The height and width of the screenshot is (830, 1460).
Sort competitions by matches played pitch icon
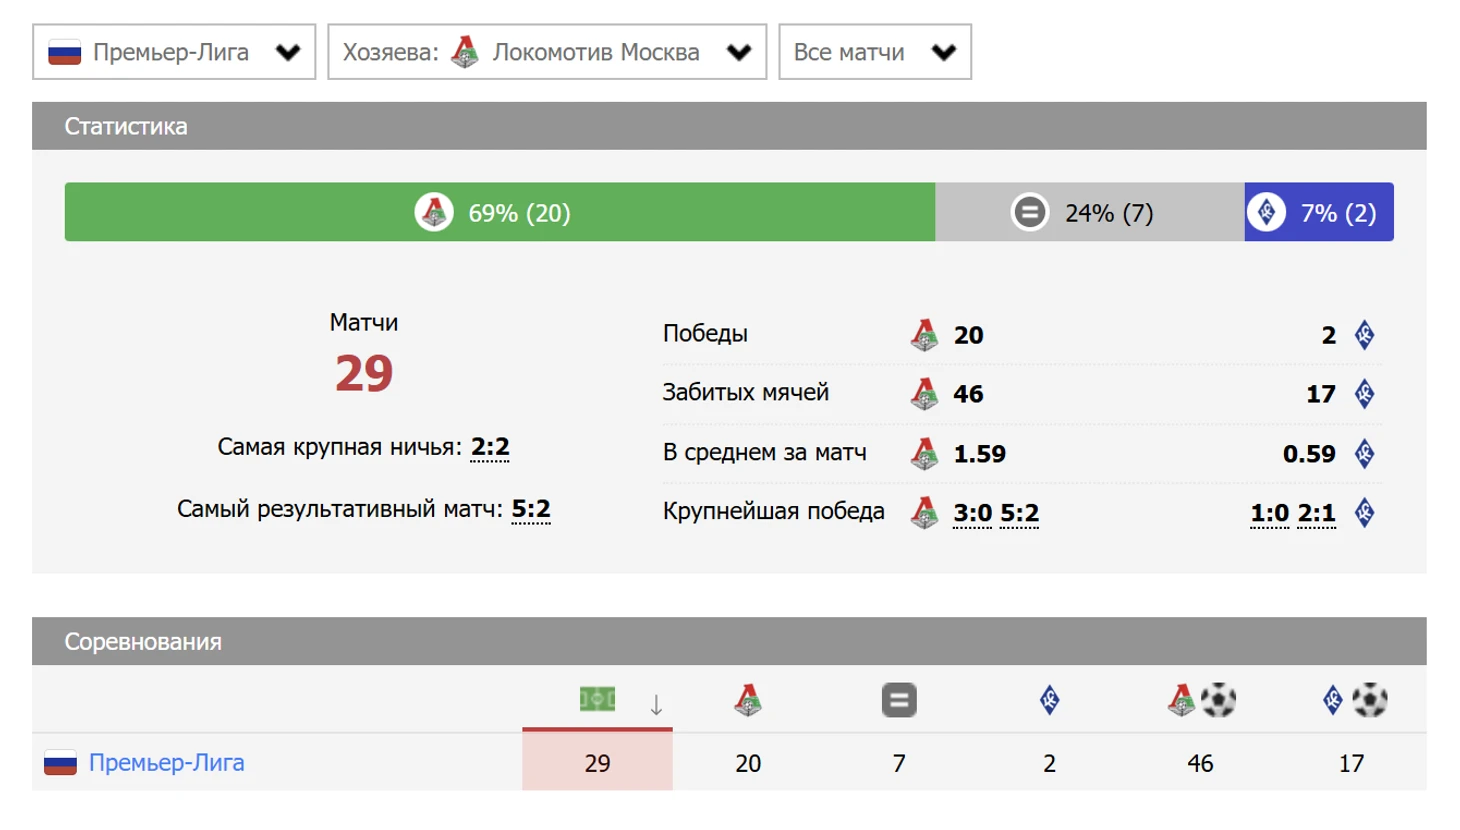597,699
